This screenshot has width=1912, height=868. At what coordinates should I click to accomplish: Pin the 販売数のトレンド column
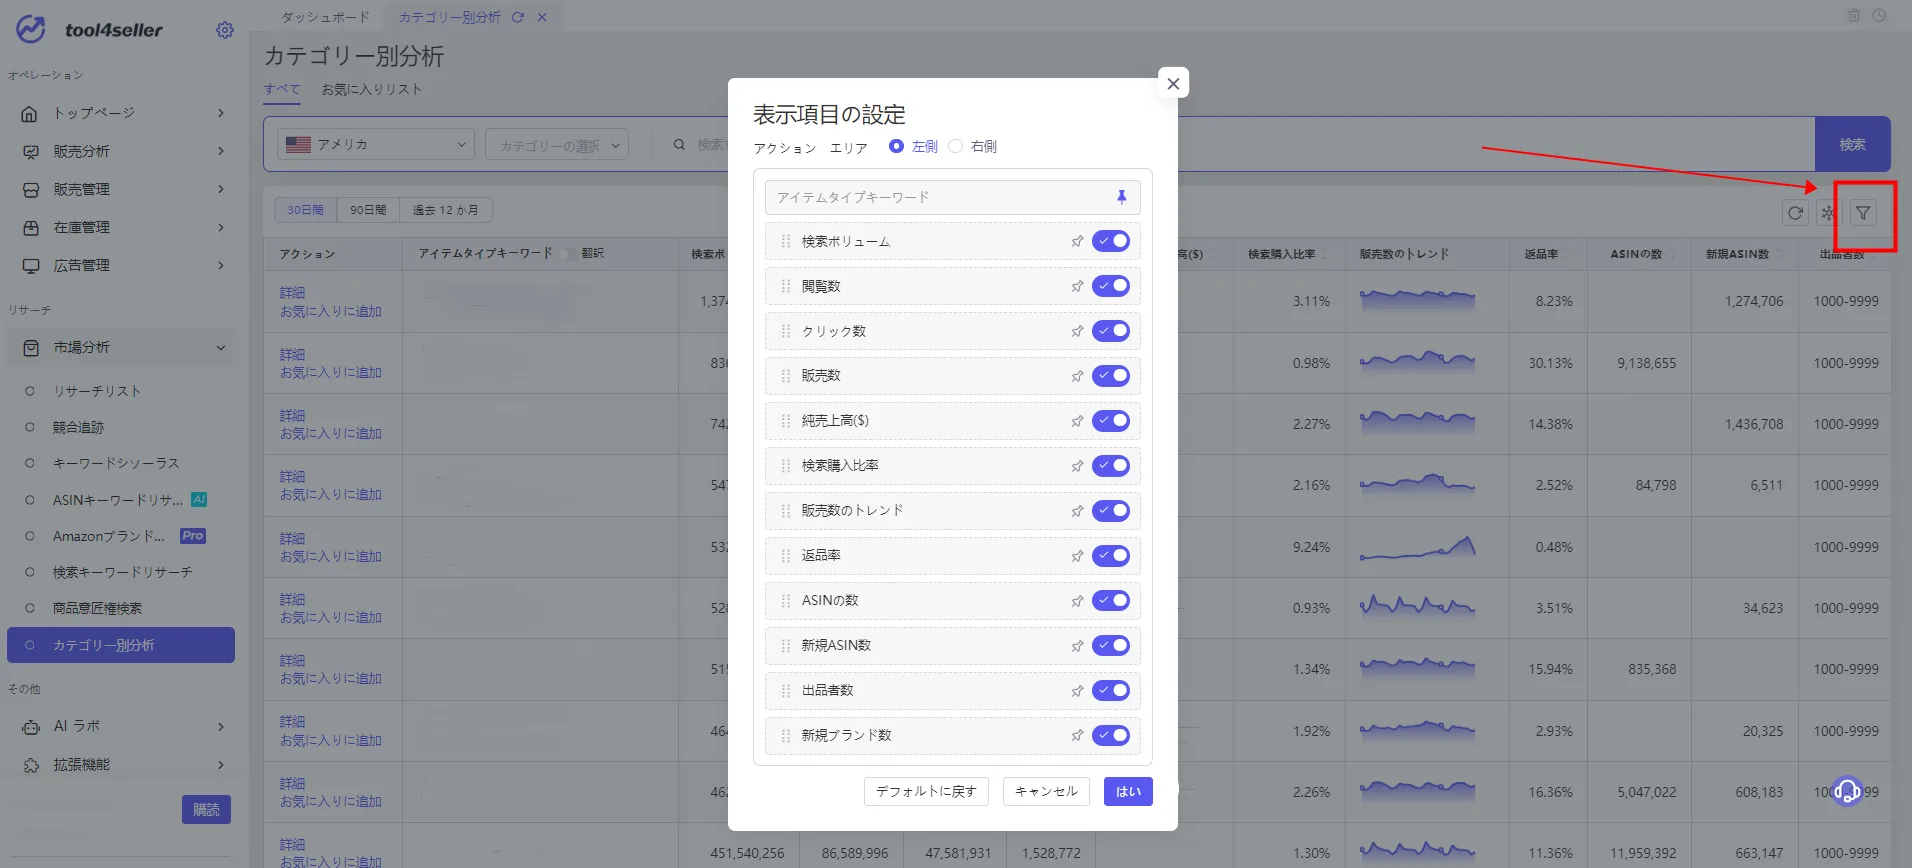(1077, 511)
